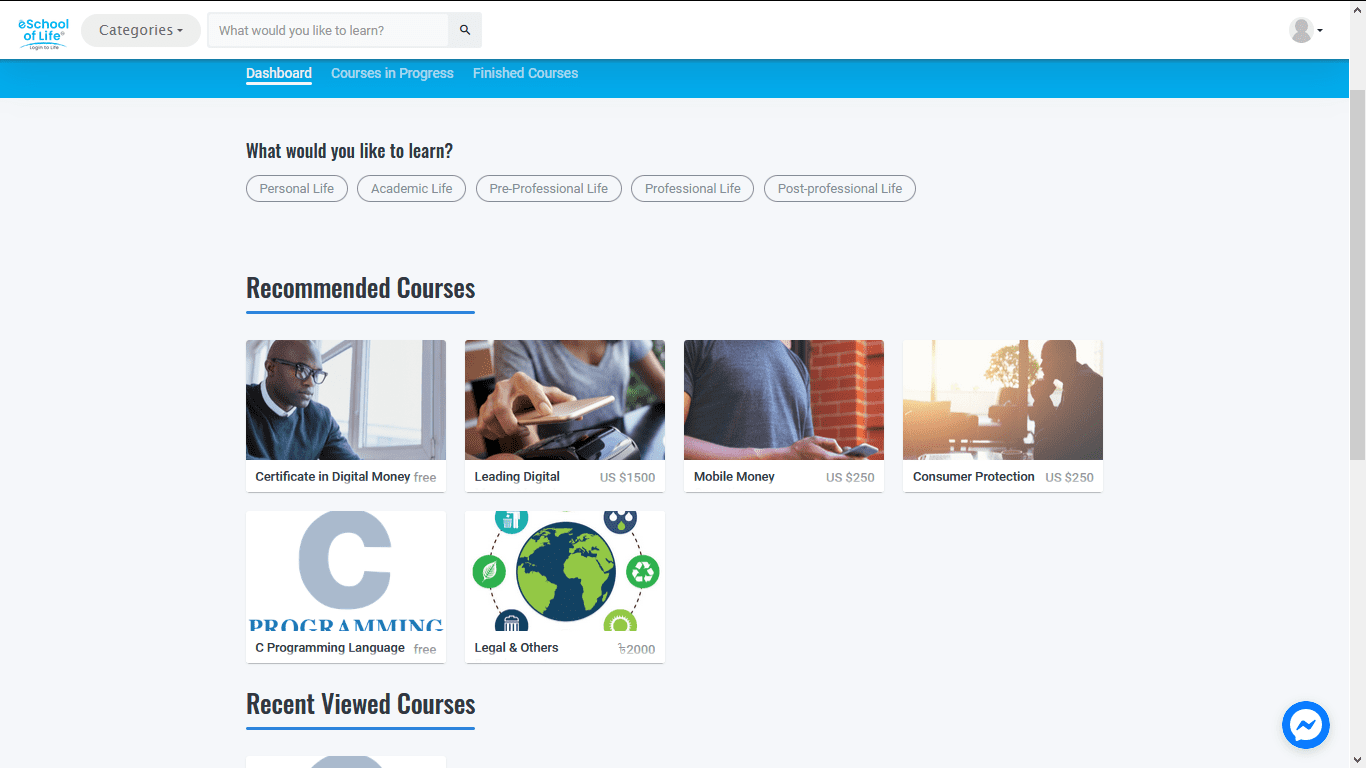Select the Personal Life category pill
Image resolution: width=1366 pixels, height=768 pixels.
click(297, 188)
